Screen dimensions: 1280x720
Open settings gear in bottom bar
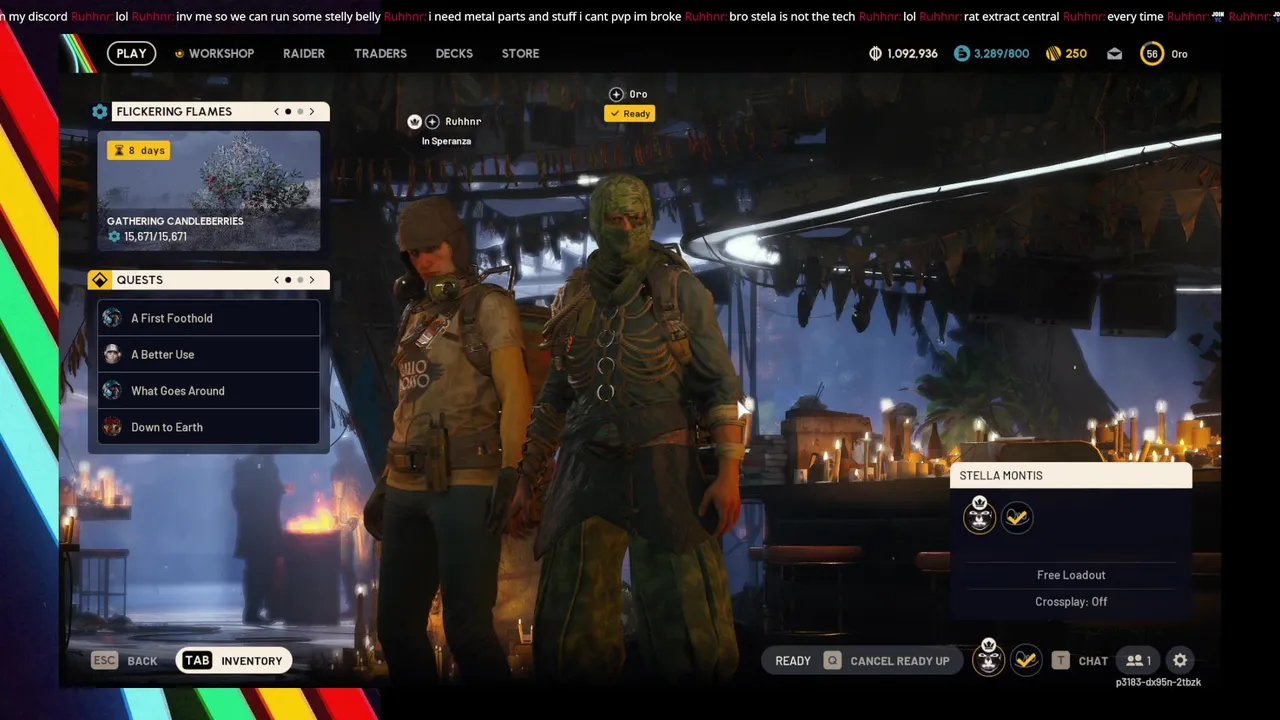click(x=1180, y=661)
